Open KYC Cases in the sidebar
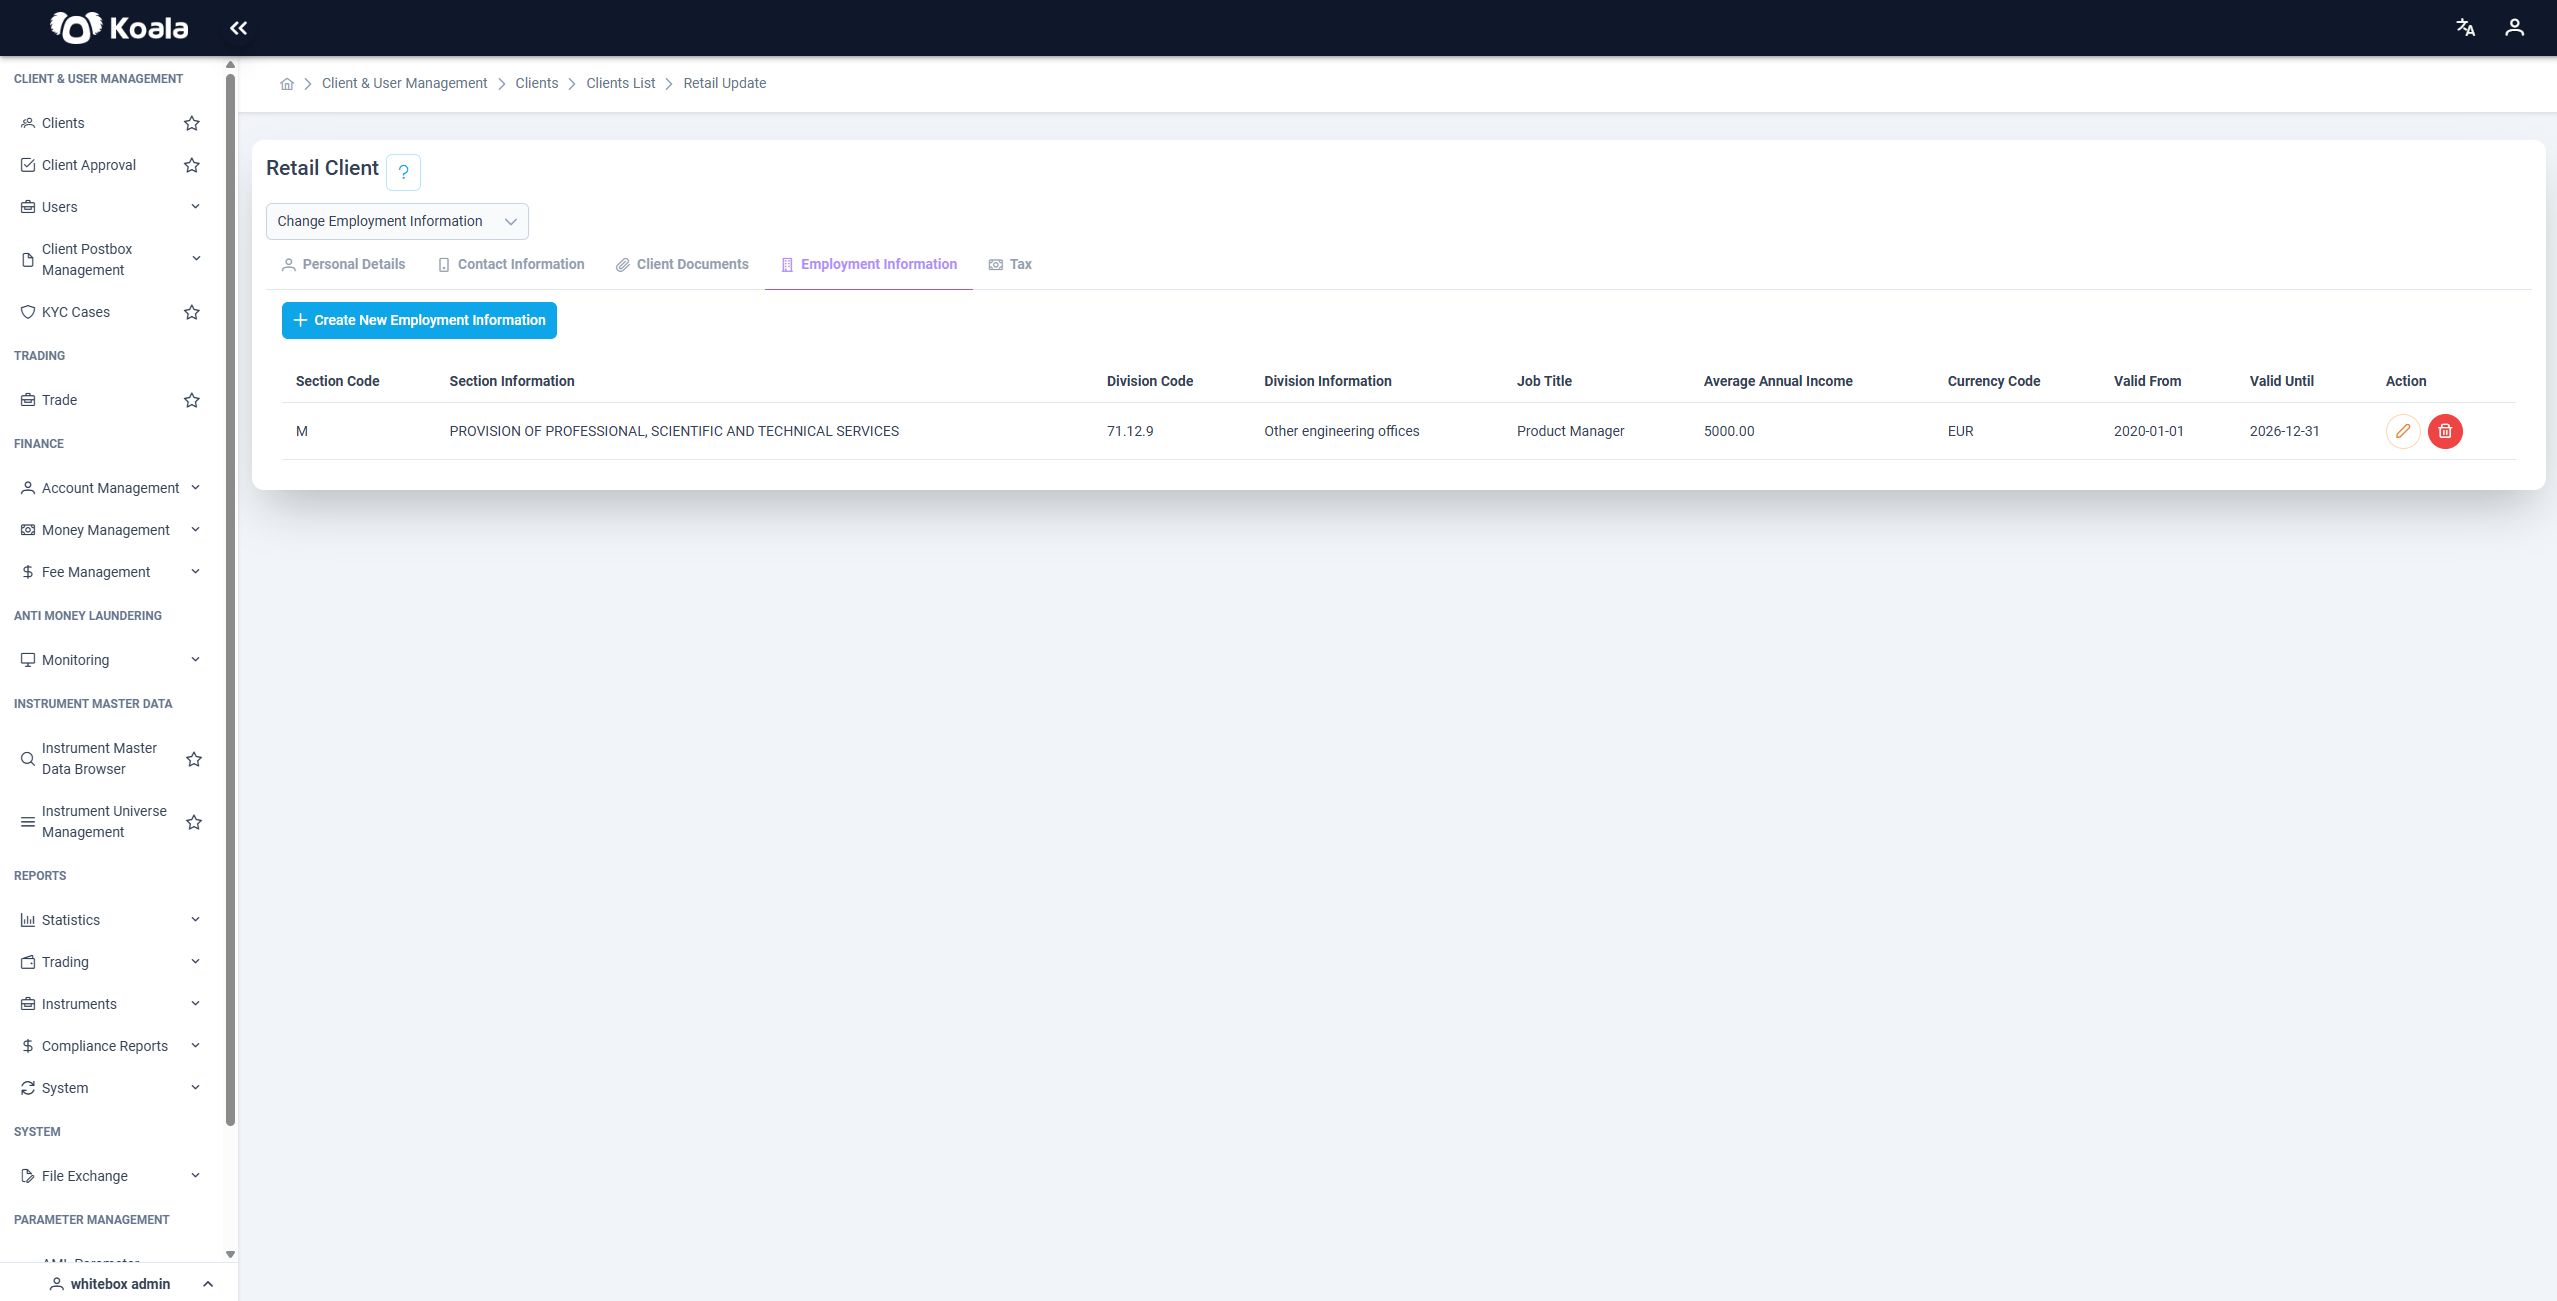The height and width of the screenshot is (1301, 2557). [76, 312]
